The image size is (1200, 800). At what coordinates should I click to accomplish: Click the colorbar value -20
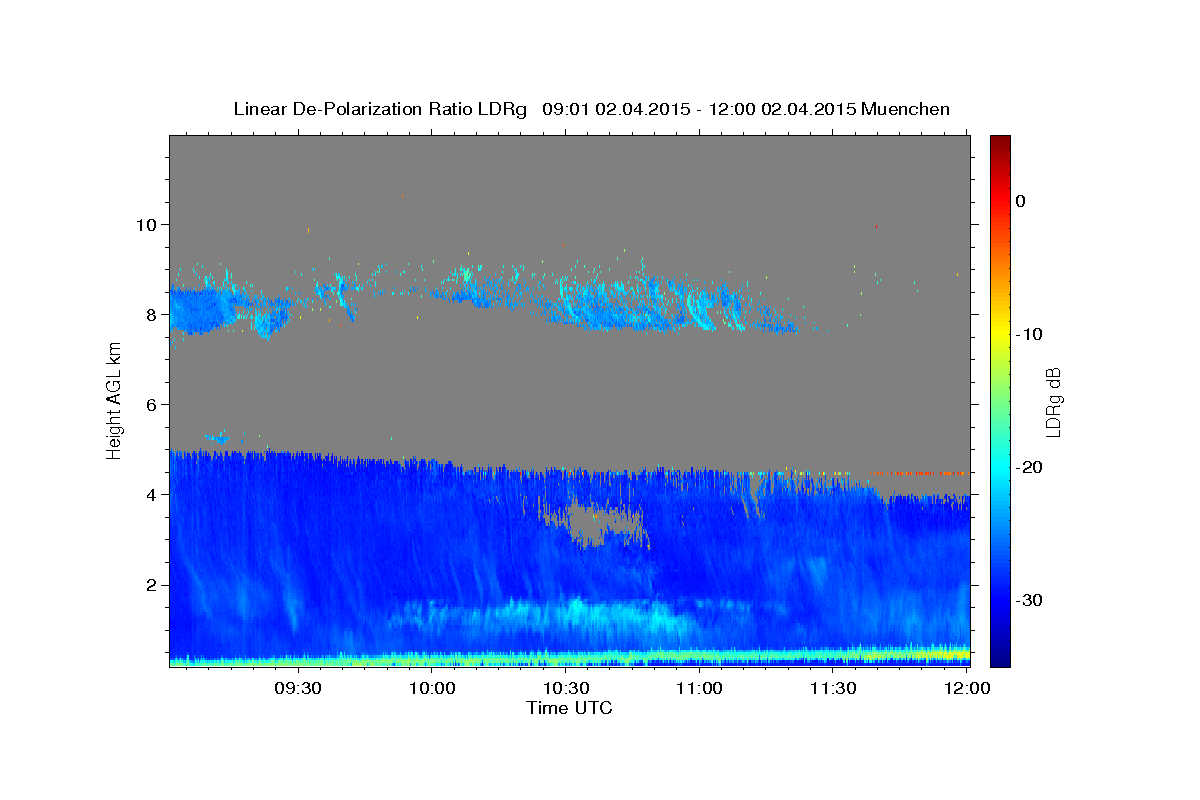tap(1030, 467)
